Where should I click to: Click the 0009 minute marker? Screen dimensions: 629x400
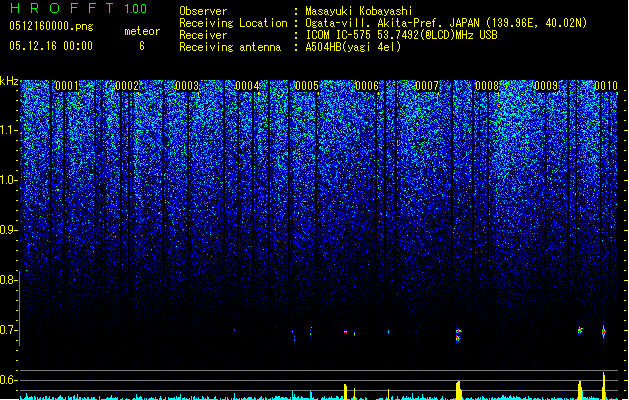pos(546,86)
